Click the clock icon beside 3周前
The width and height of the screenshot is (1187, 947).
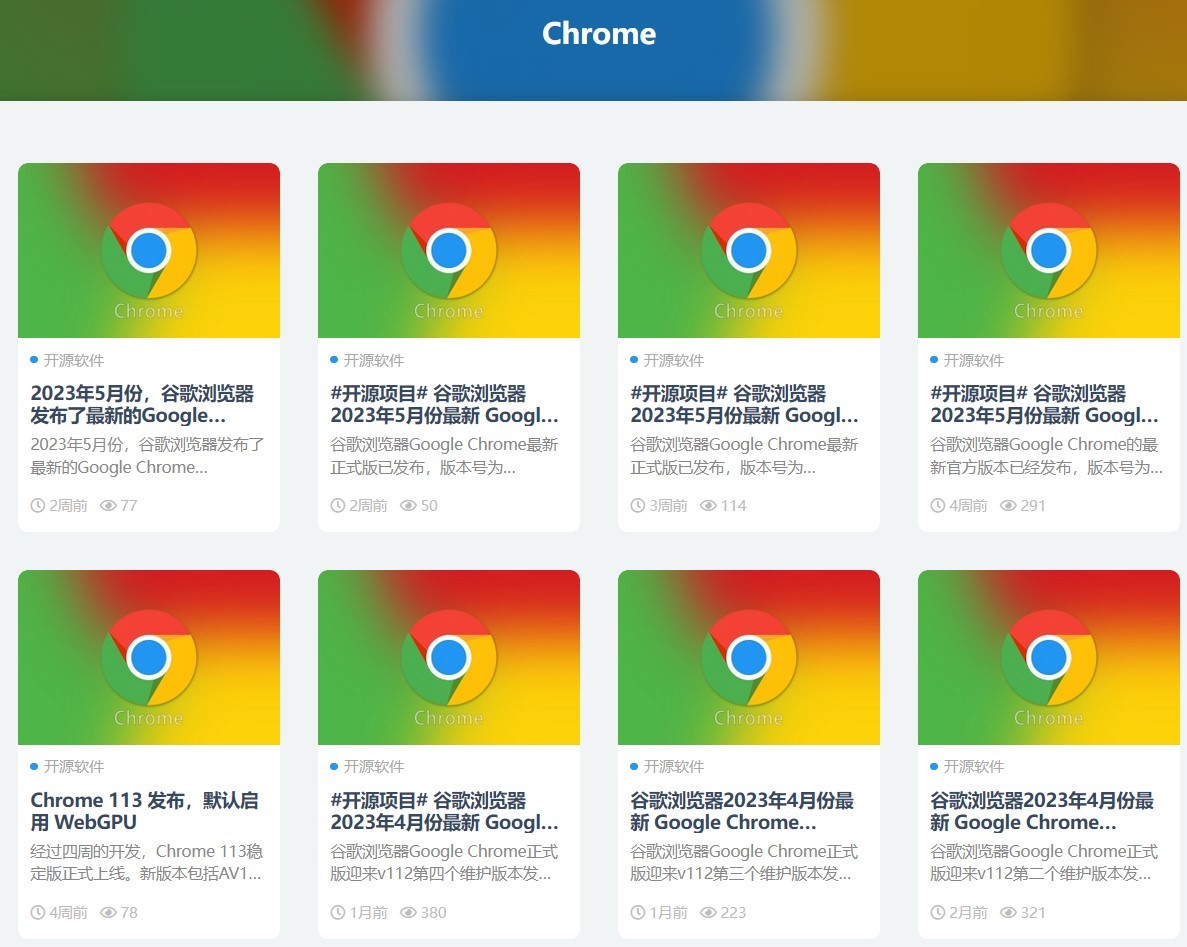click(637, 506)
